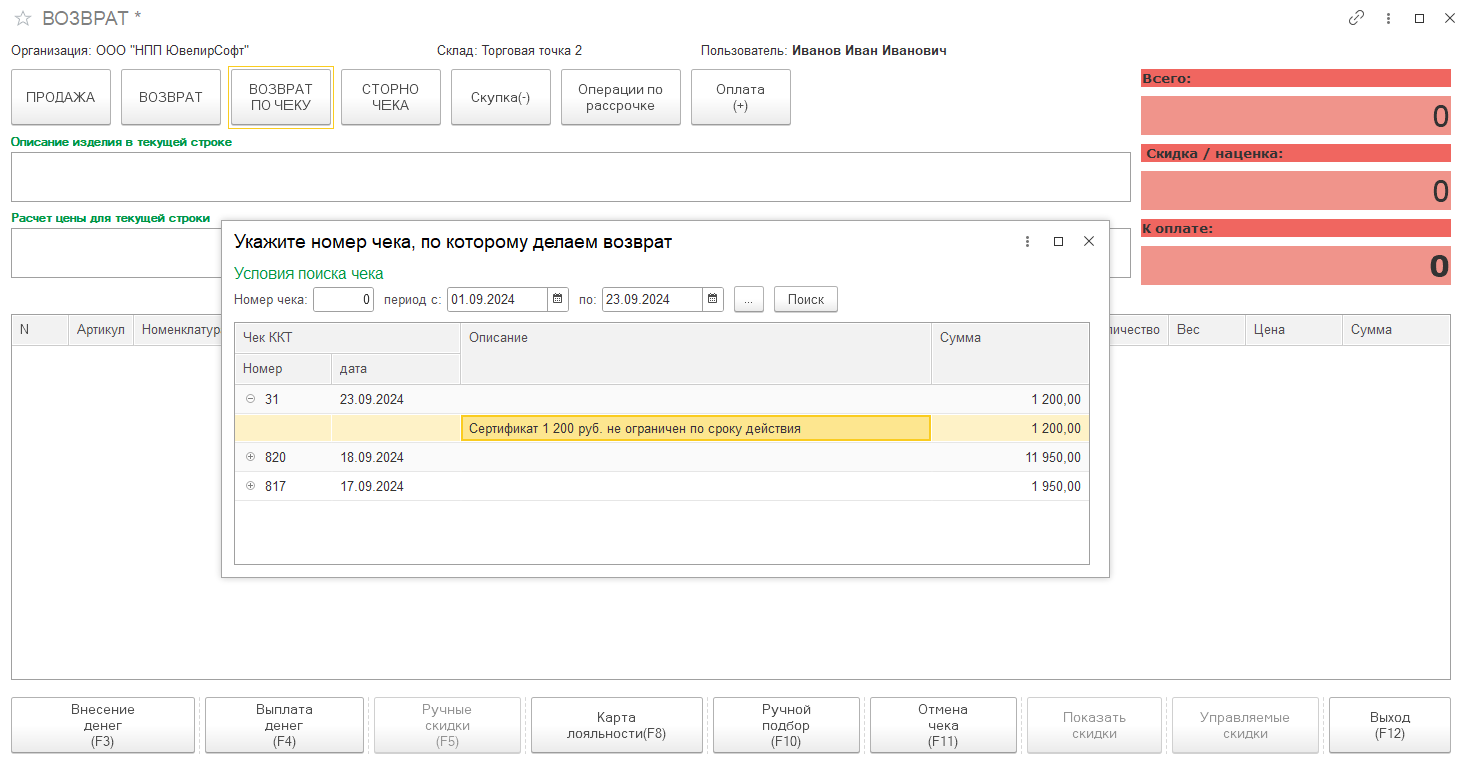The image size is (1468, 762).
Task: Click Скидка / наценка value field
Action: click(x=1296, y=191)
